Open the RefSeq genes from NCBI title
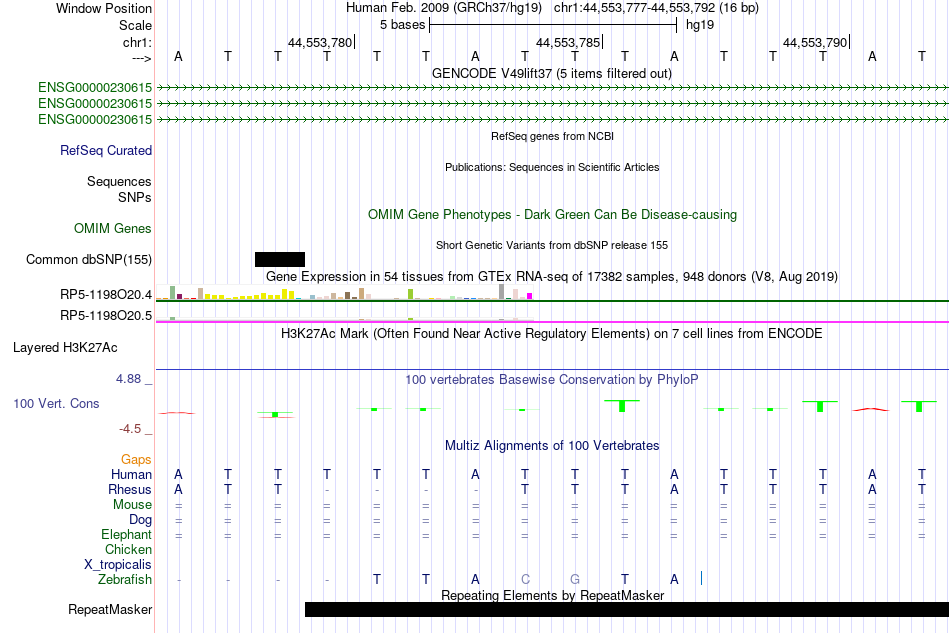The height and width of the screenshot is (633, 950). pyautogui.click(x=552, y=136)
